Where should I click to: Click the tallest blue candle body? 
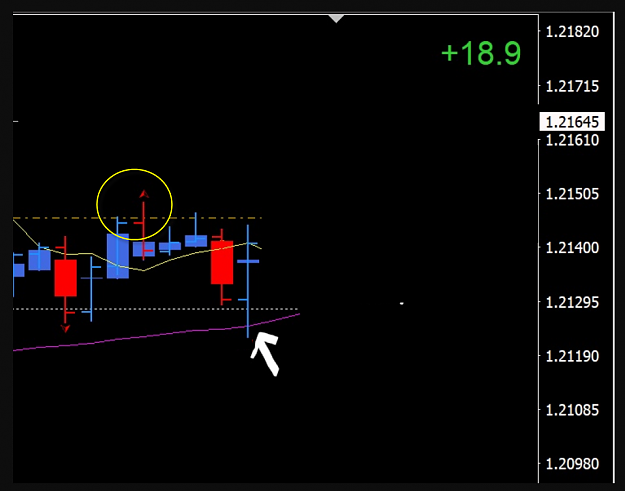118,256
